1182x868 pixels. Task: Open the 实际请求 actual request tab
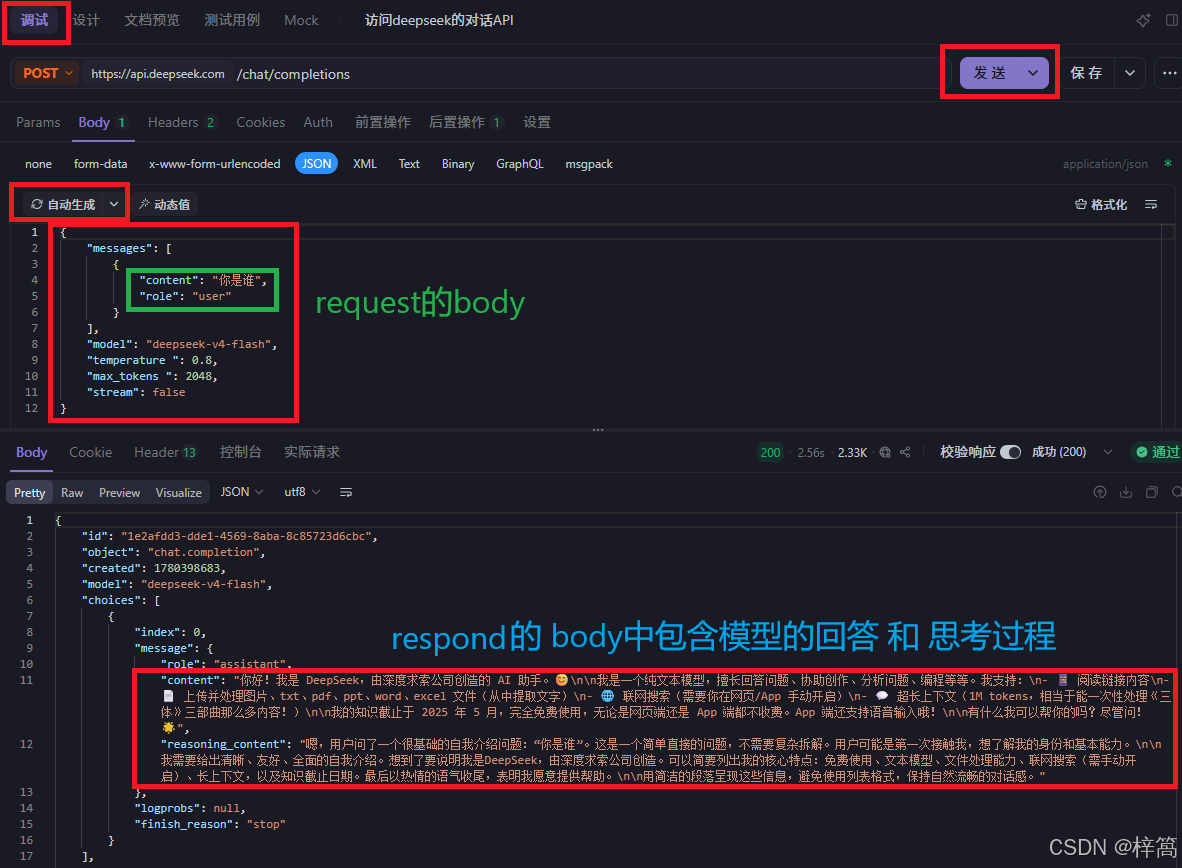(x=311, y=452)
